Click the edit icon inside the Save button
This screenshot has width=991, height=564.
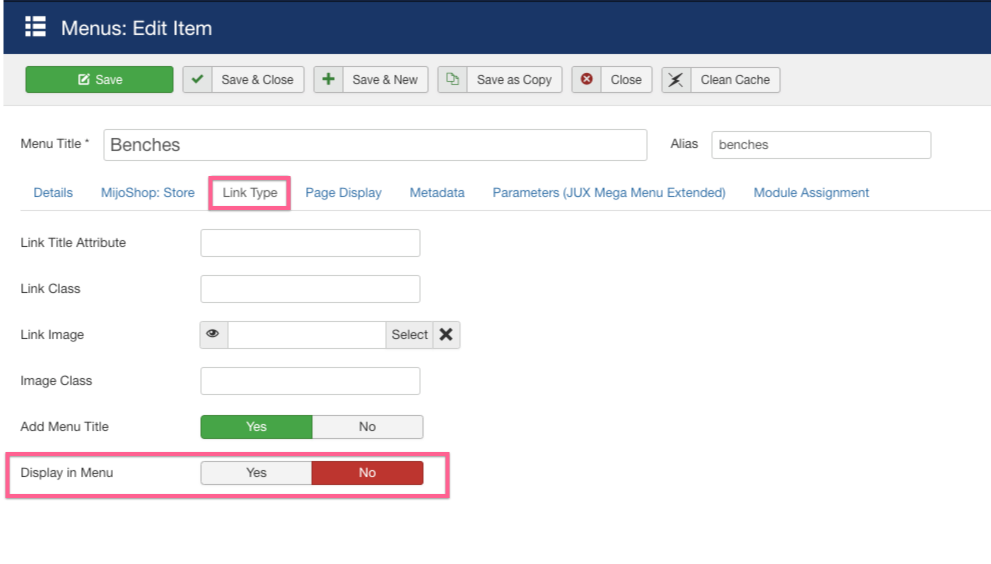coord(83,80)
